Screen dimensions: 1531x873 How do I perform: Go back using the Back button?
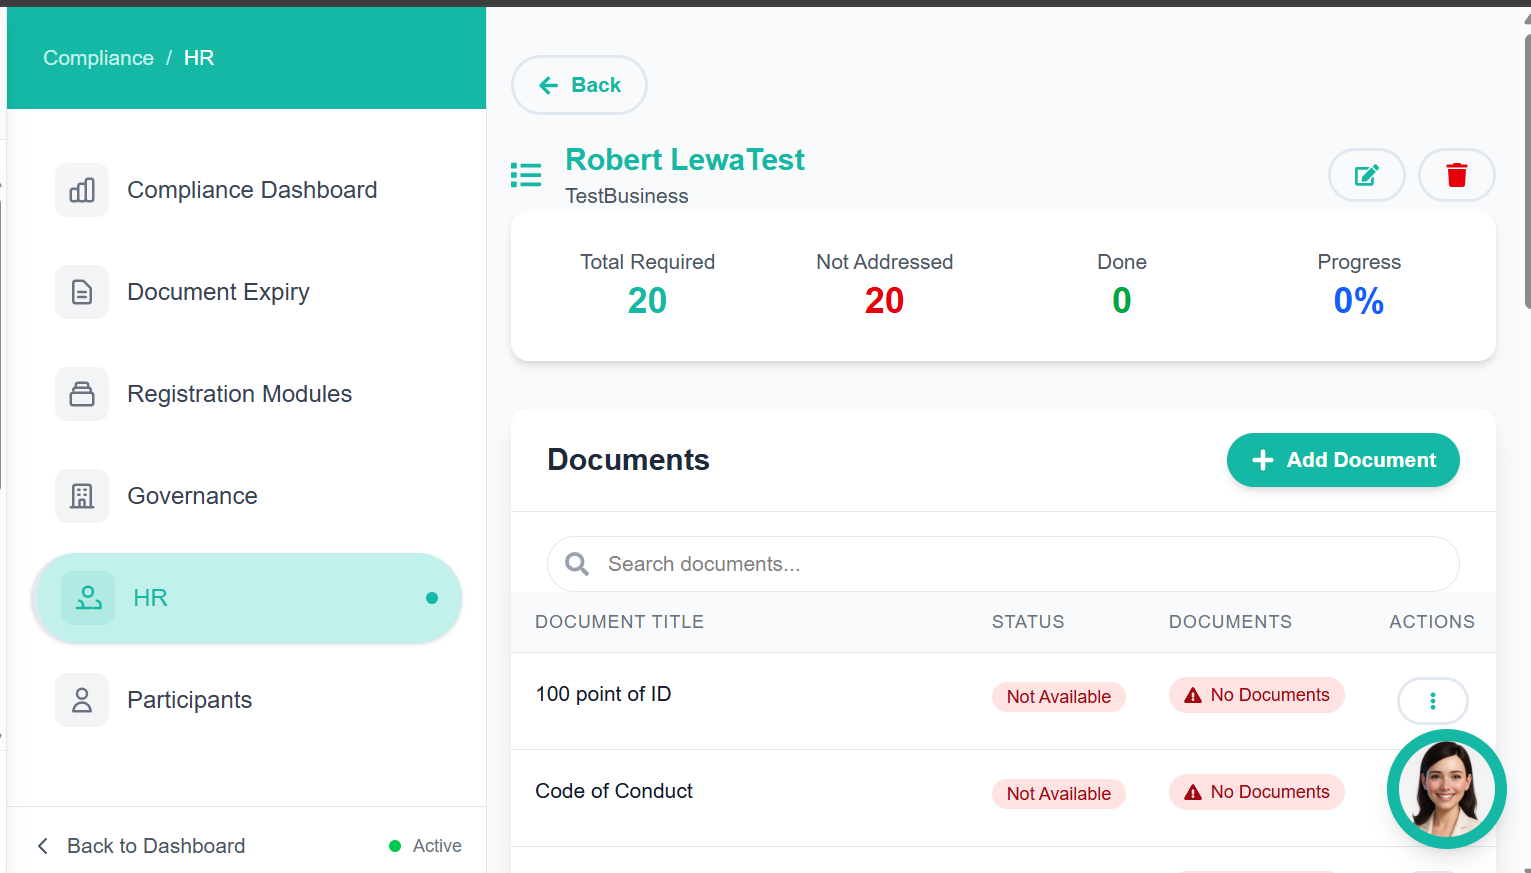point(579,85)
